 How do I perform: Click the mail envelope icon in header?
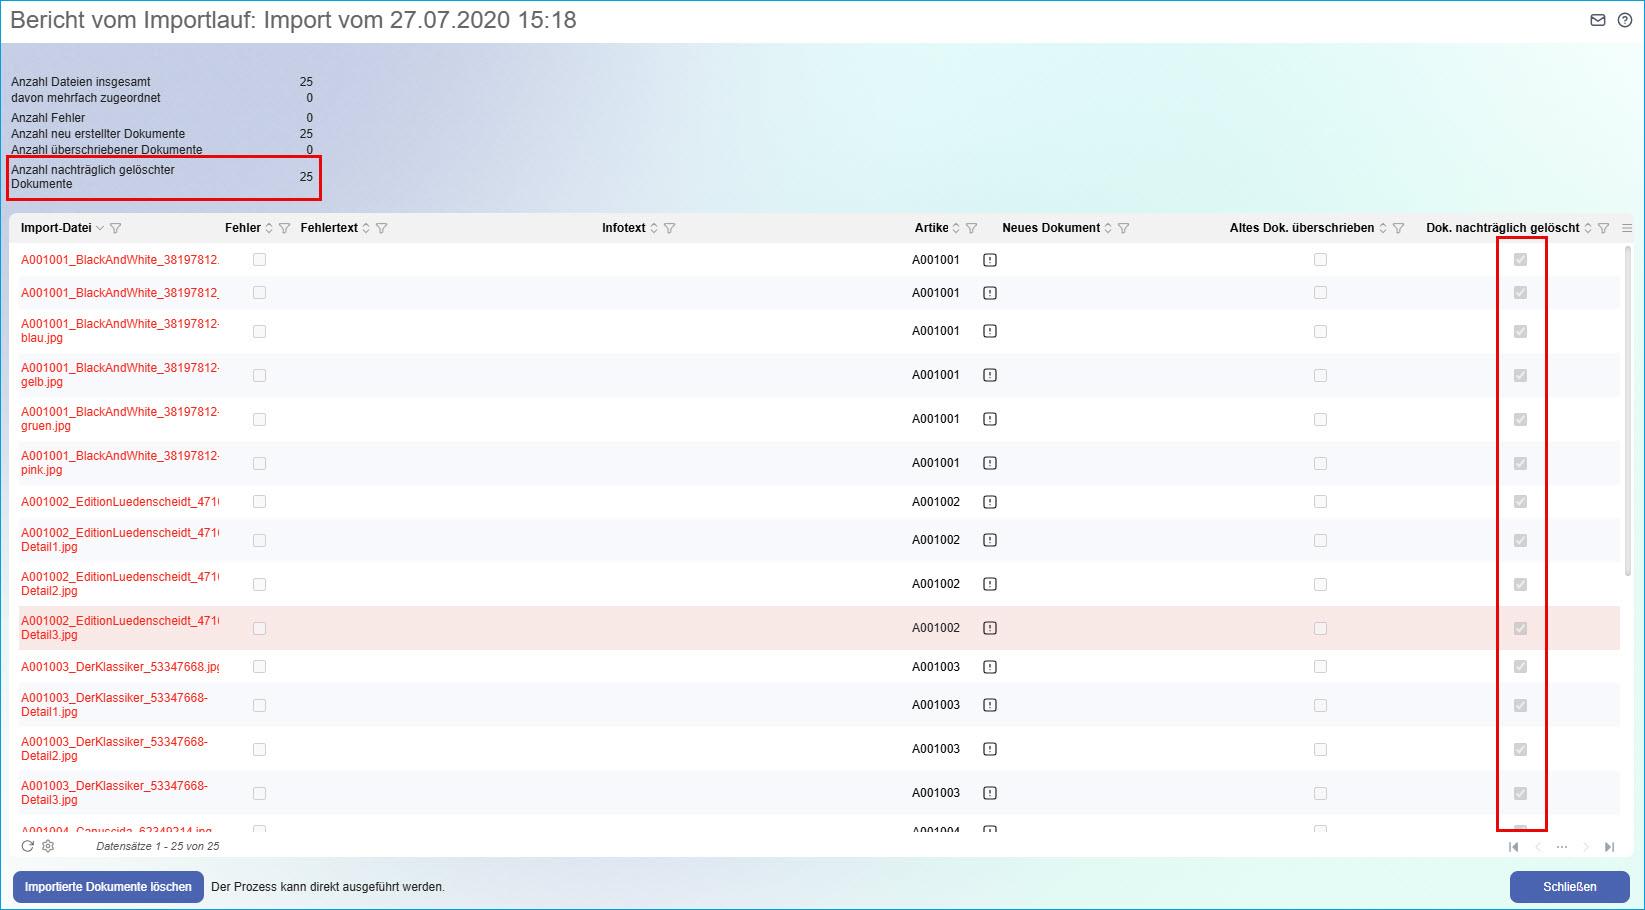point(1598,20)
